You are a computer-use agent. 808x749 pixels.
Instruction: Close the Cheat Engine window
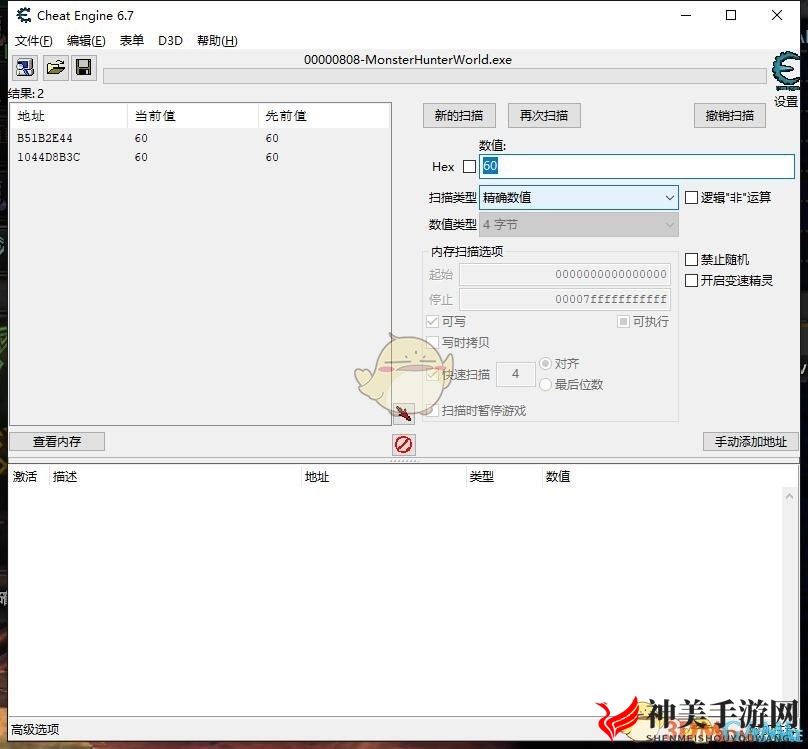point(777,15)
